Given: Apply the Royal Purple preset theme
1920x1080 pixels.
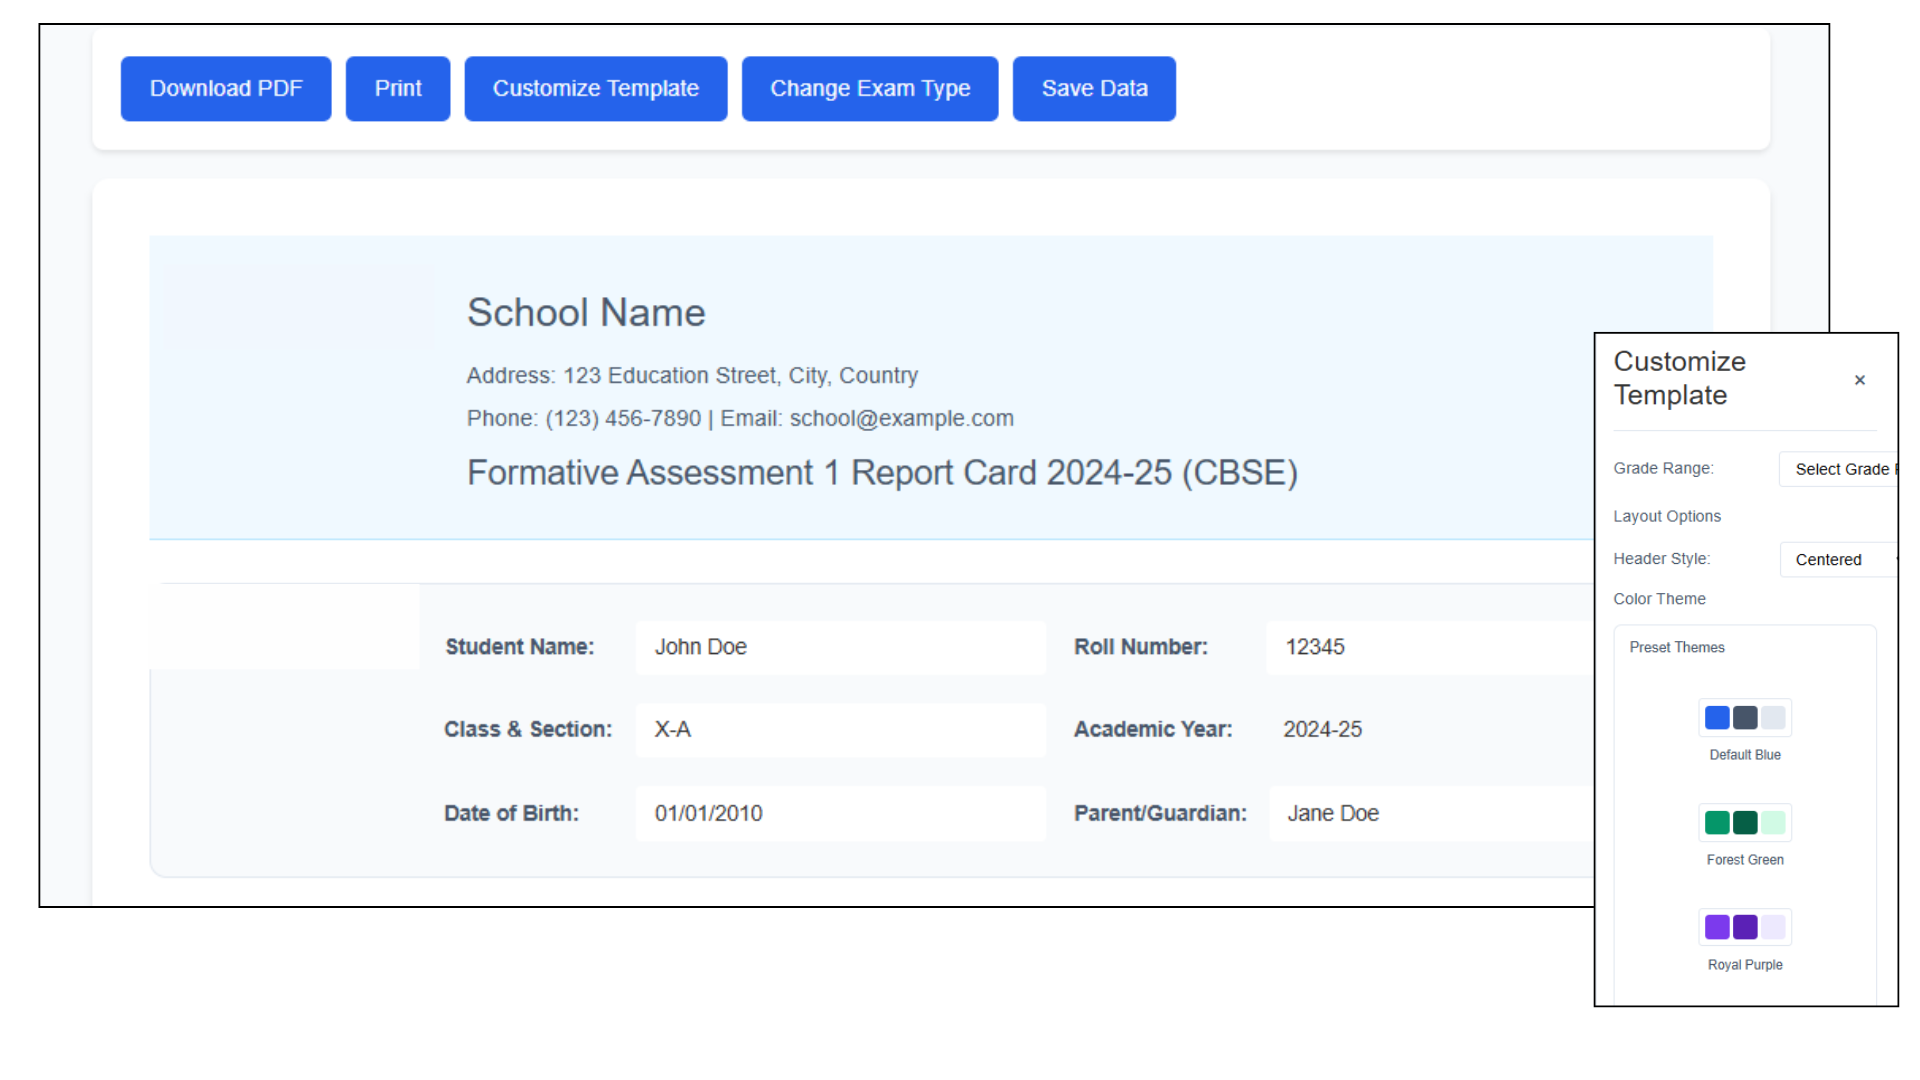Looking at the screenshot, I should coord(1744,928).
